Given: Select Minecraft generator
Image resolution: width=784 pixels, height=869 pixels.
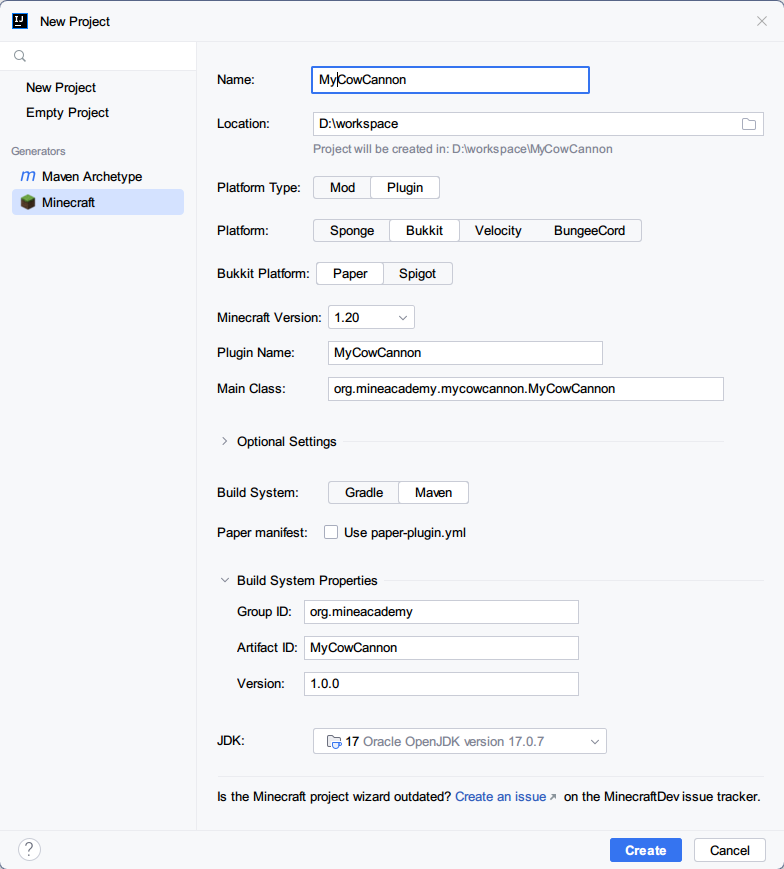Looking at the screenshot, I should click(x=98, y=202).
